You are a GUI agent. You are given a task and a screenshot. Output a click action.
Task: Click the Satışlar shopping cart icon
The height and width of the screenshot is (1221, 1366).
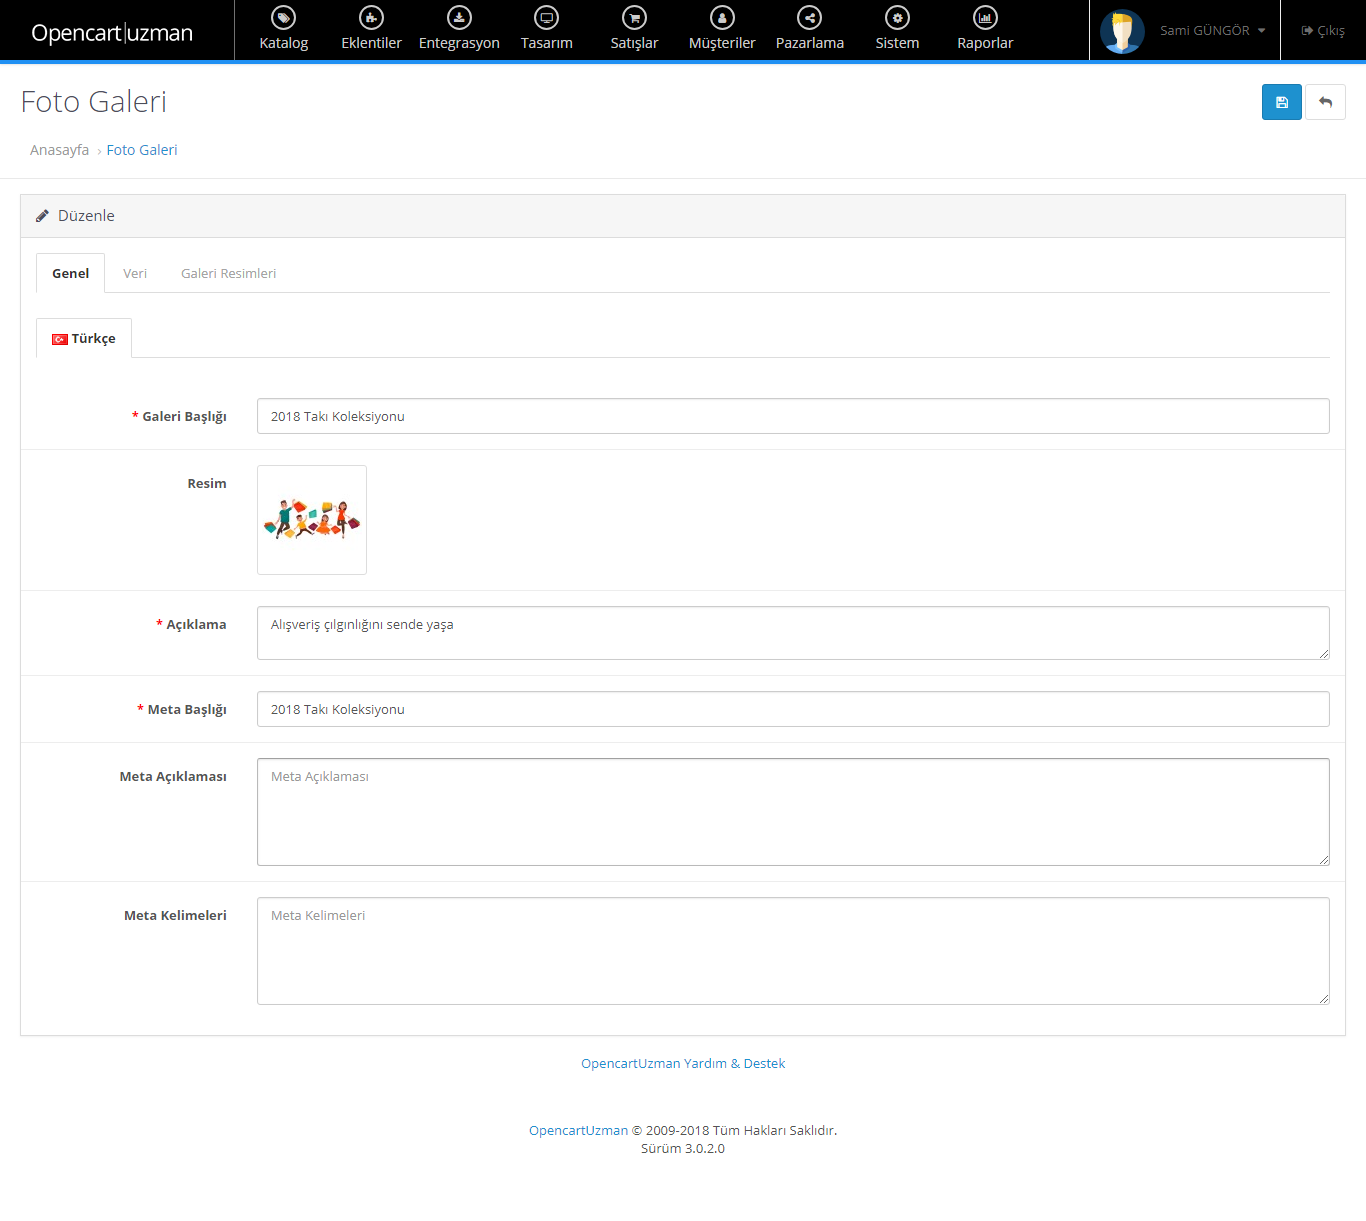click(x=634, y=18)
